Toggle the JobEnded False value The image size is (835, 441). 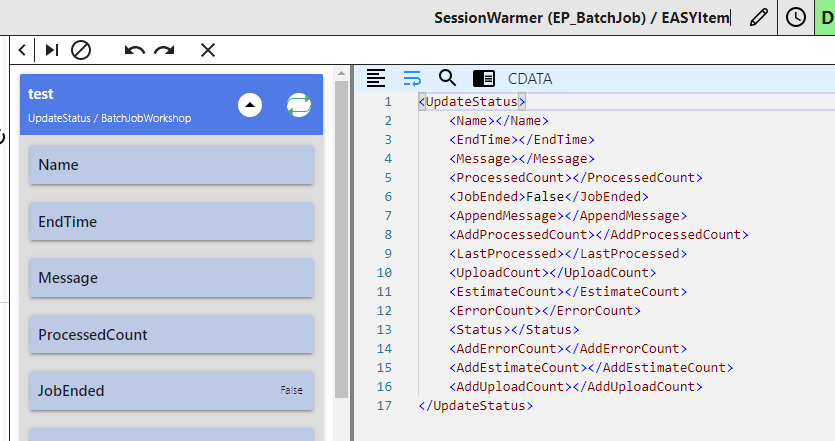(x=291, y=390)
